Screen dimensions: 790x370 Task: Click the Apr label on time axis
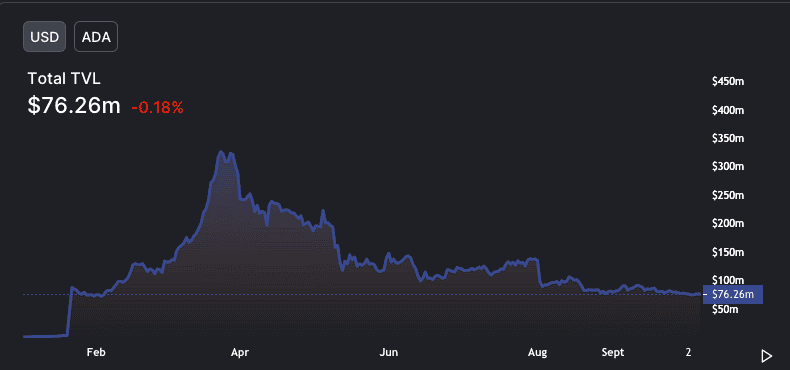tap(240, 352)
